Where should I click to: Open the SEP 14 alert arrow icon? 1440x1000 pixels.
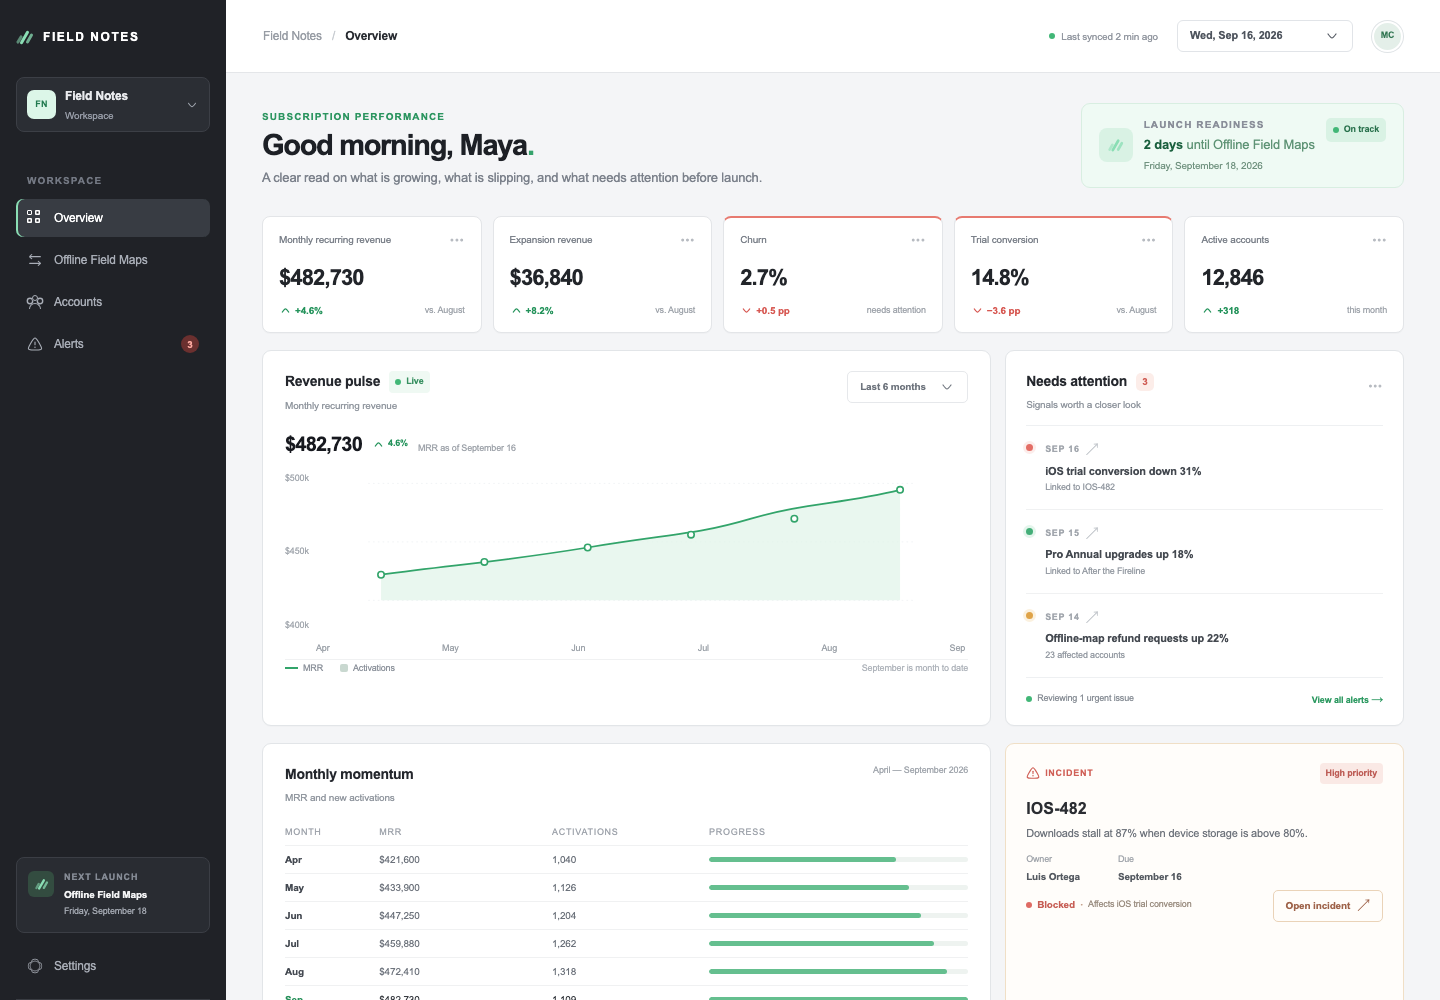pyautogui.click(x=1092, y=617)
